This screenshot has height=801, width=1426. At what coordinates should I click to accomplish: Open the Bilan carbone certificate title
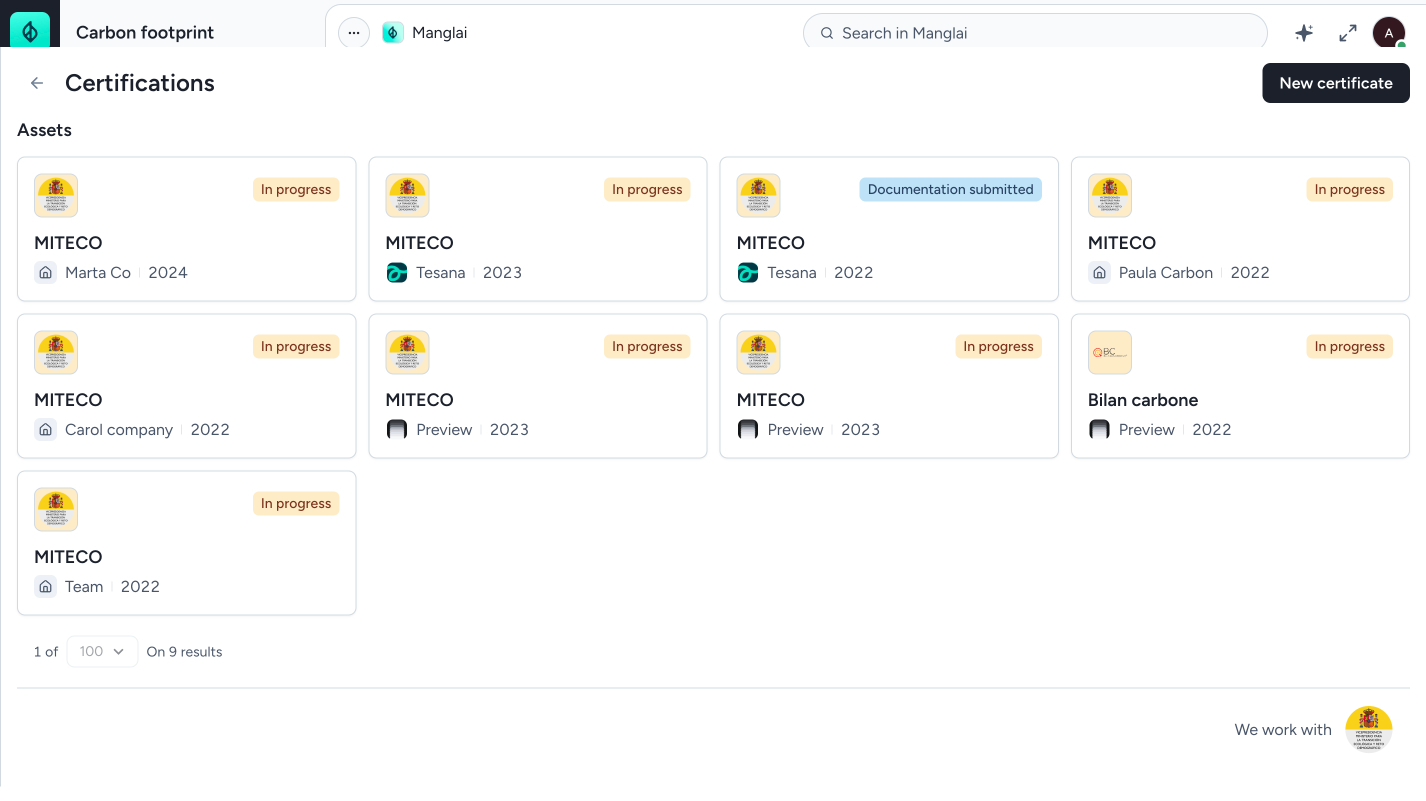pos(1143,400)
